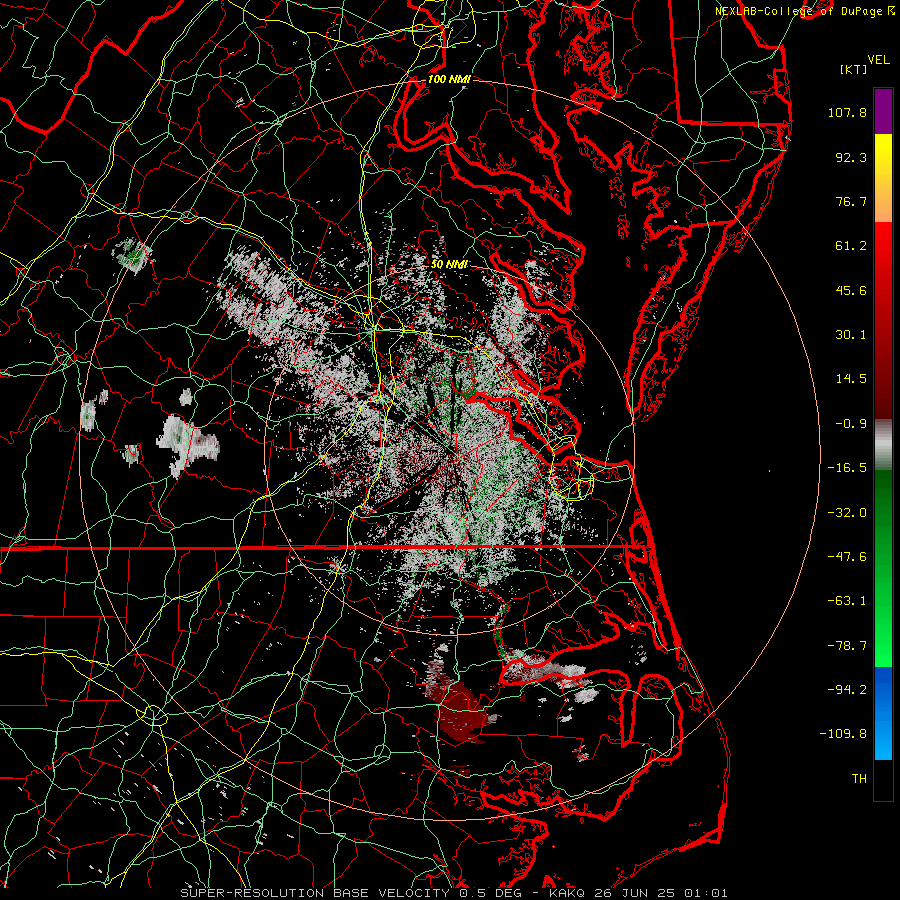Click the -0.9 velocity scale value
This screenshot has height=900, width=900.
pos(851,424)
